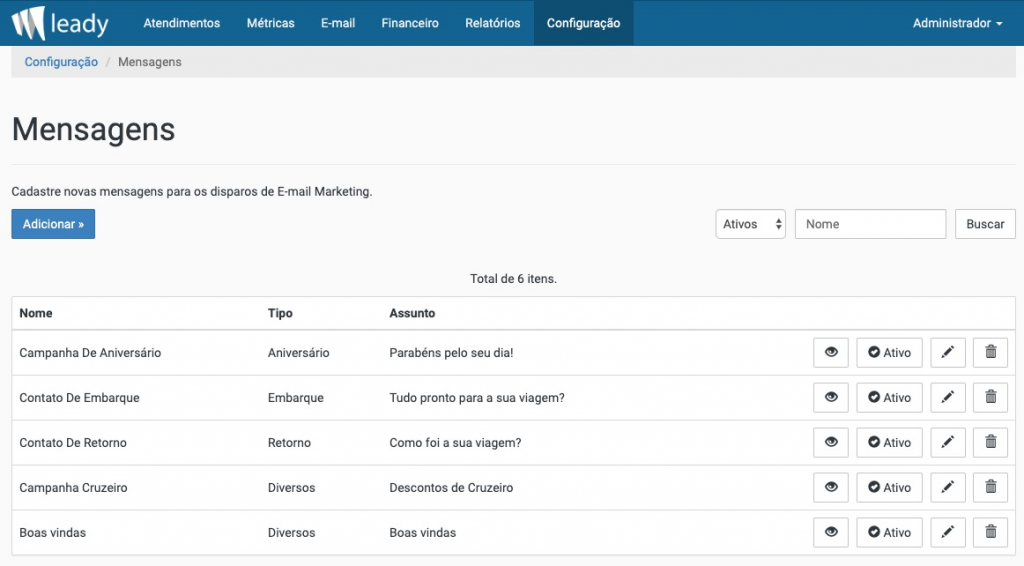
Task: Click the 'Aniversário' type cell
Action: [x=298, y=353]
